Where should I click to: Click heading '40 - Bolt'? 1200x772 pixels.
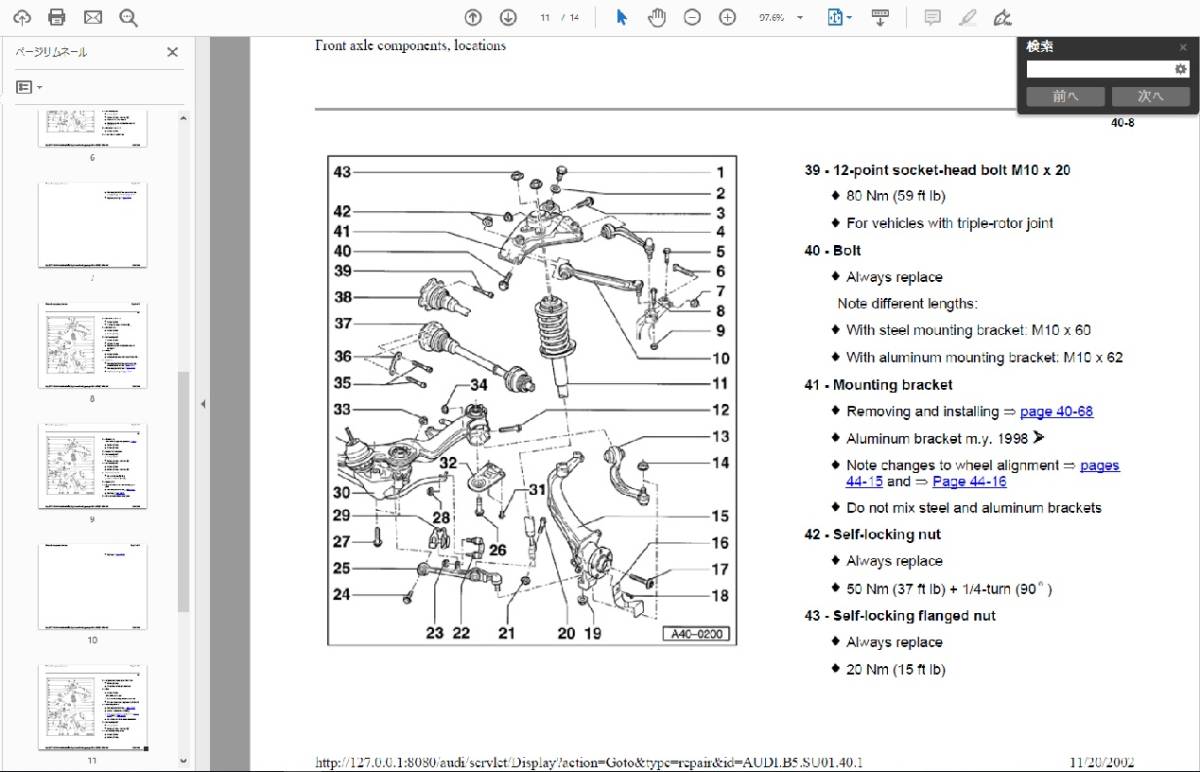coord(832,251)
